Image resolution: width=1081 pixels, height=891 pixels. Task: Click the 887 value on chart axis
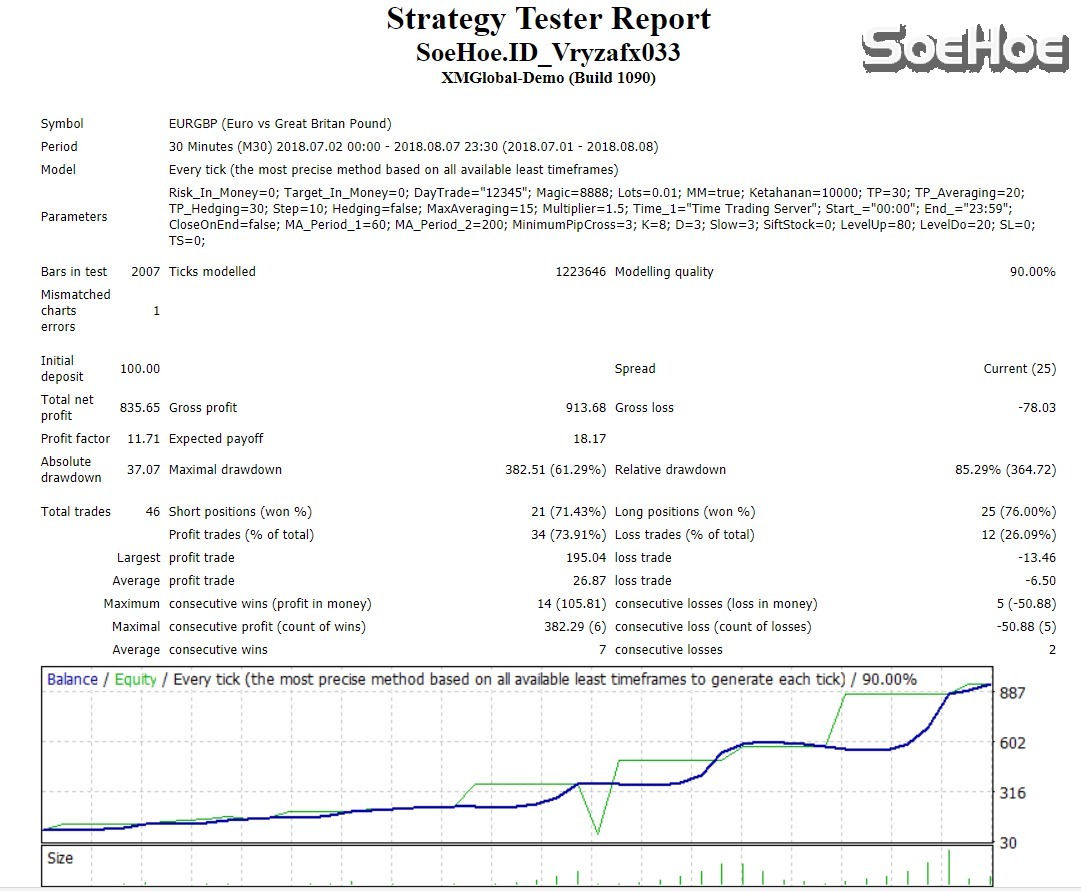tap(1013, 693)
